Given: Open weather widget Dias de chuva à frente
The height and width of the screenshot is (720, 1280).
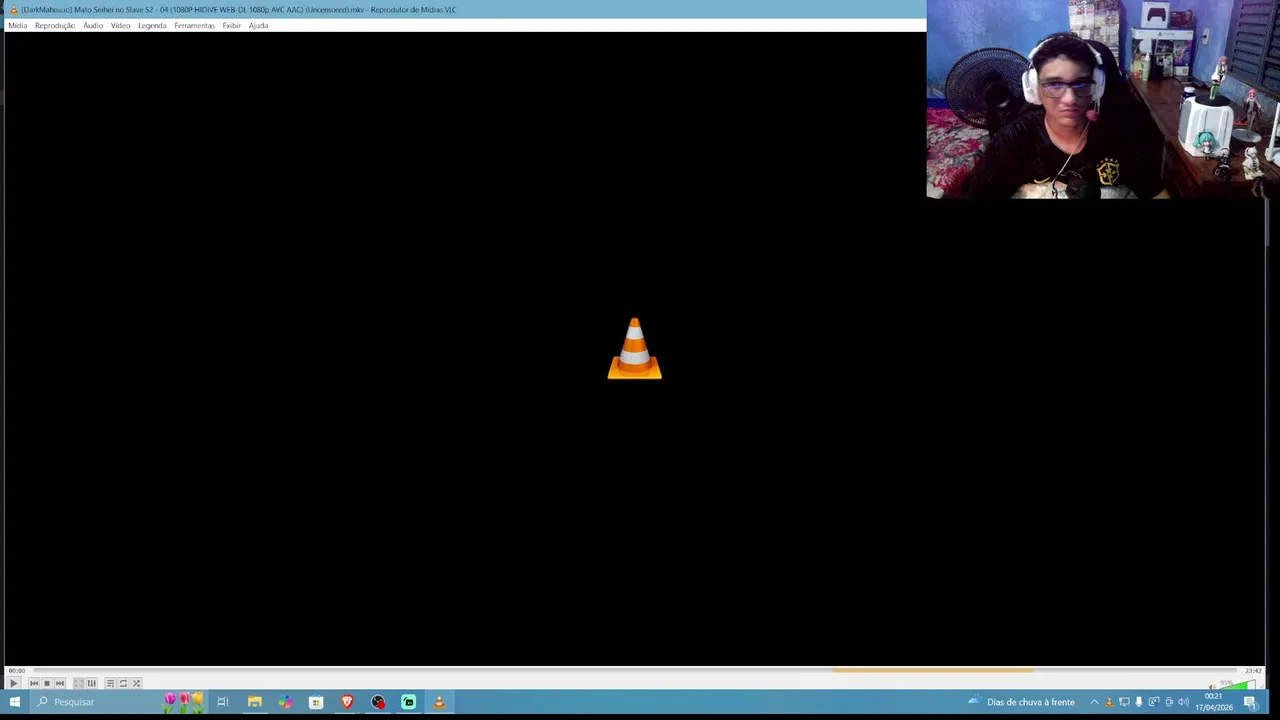Looking at the screenshot, I should pos(1021,702).
